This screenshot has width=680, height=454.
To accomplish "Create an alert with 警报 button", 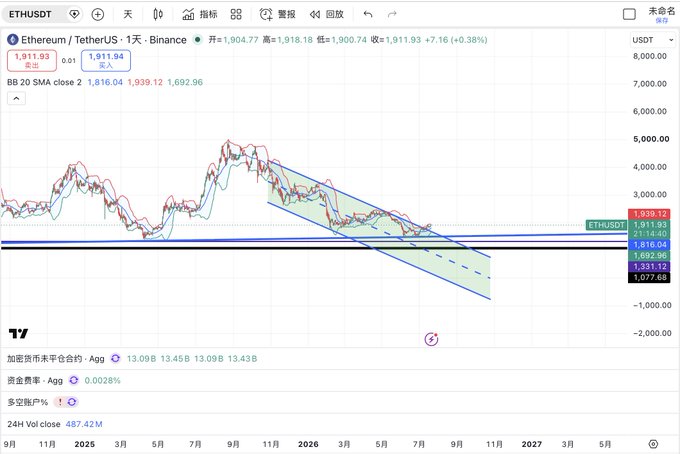I will pos(278,14).
